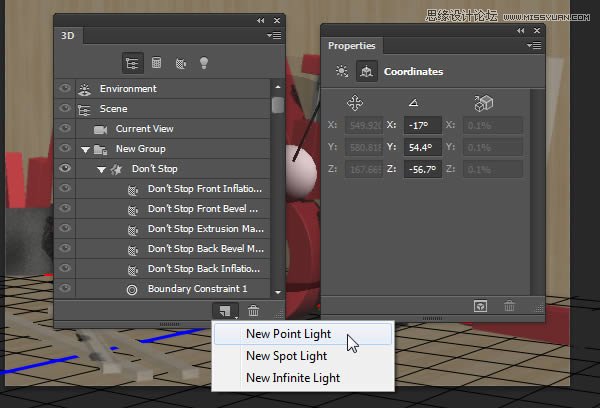Click the camera icon beside Current View
The height and width of the screenshot is (408, 600).
pos(100,129)
